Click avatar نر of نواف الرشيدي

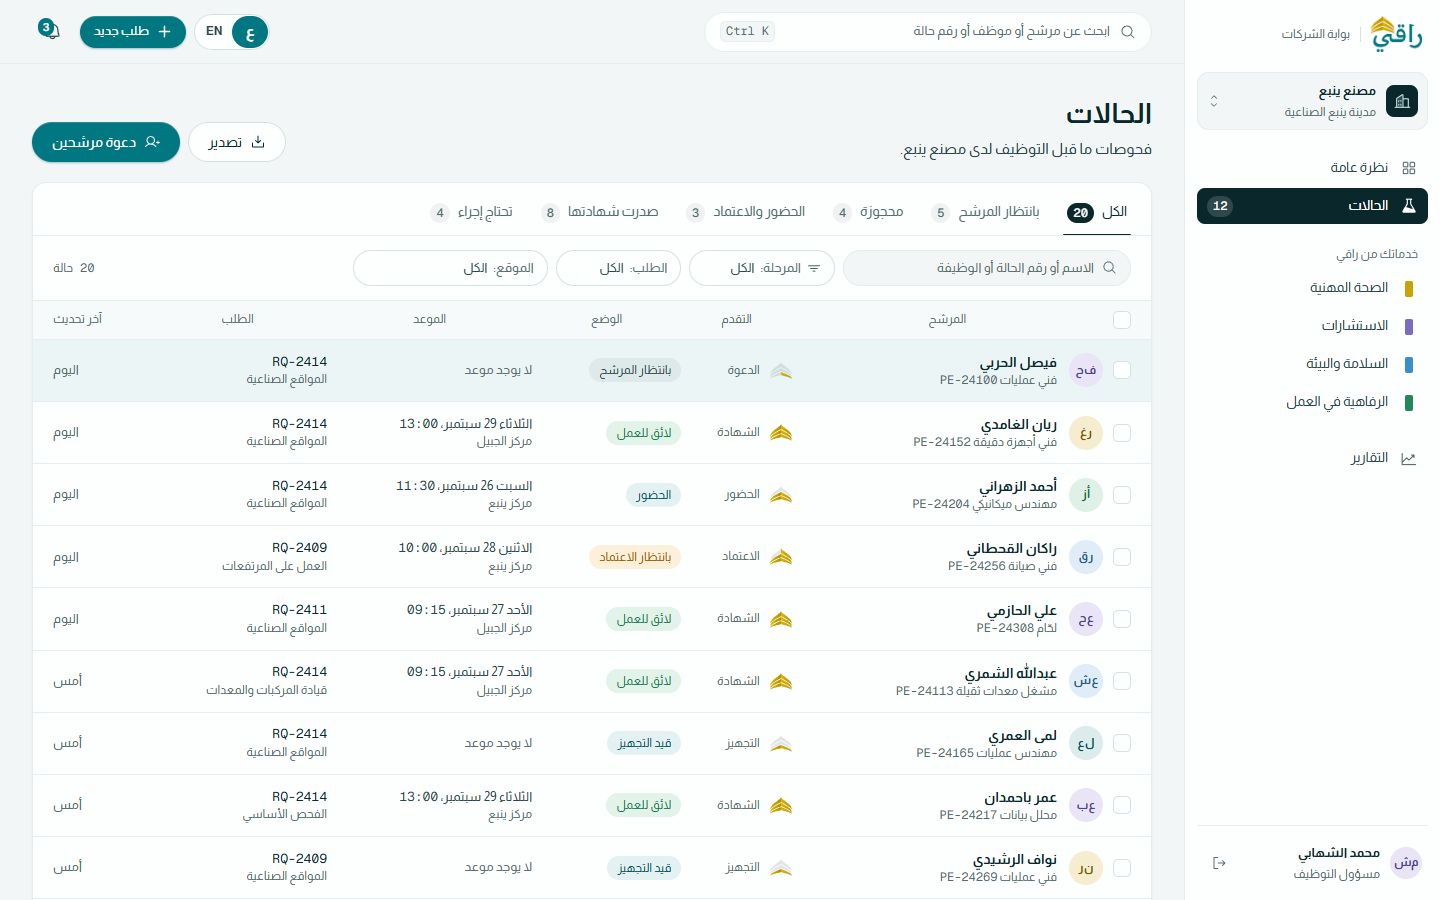point(1086,868)
